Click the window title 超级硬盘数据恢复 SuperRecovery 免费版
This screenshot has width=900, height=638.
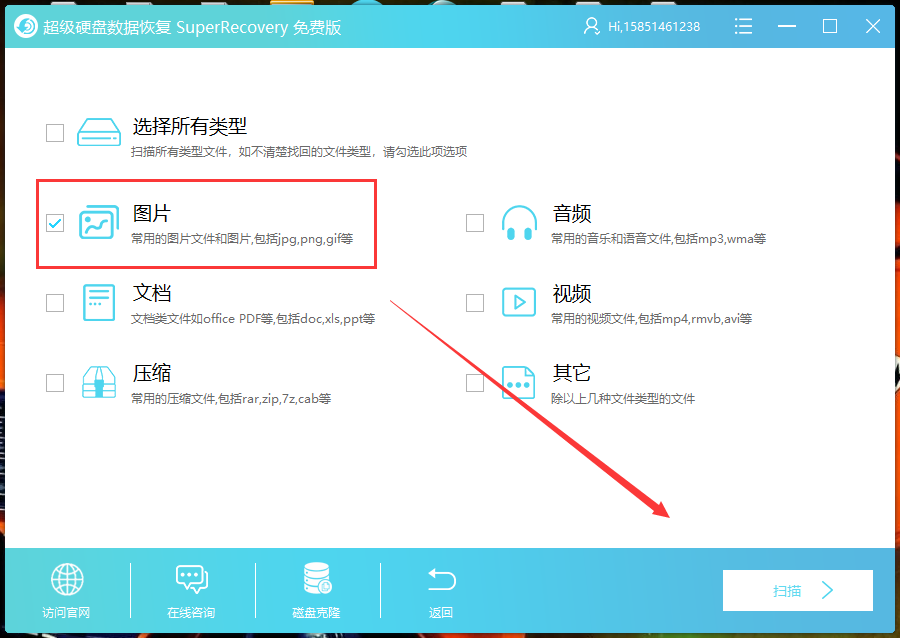point(192,27)
